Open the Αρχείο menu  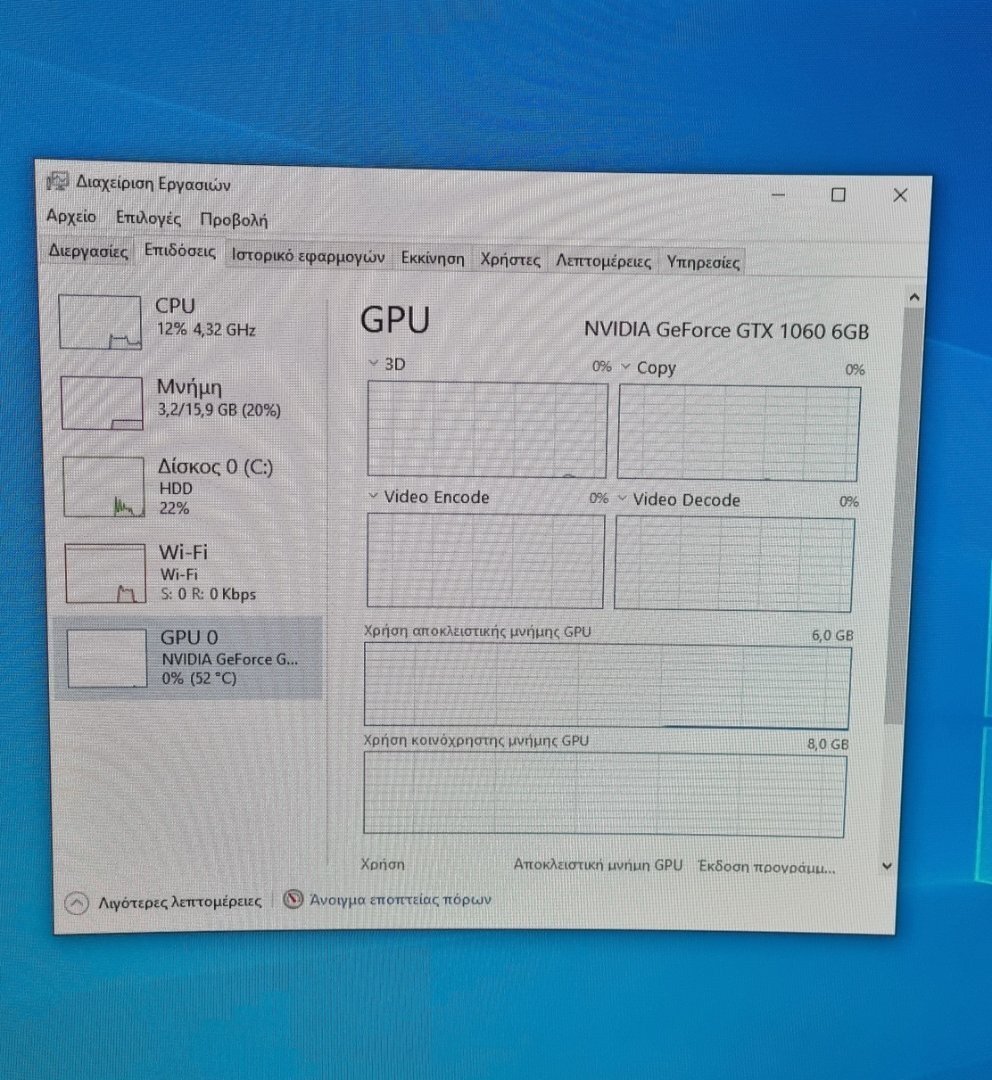pos(71,216)
